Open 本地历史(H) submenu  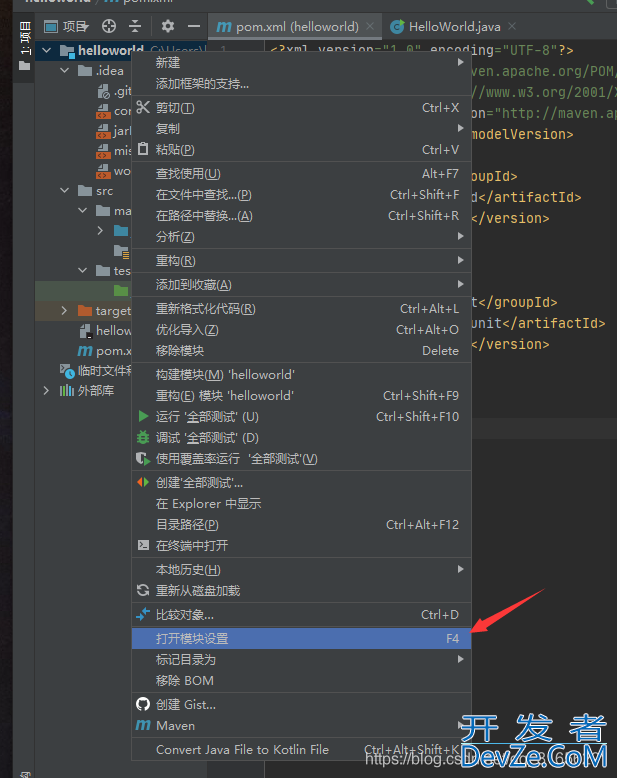click(x=302, y=569)
